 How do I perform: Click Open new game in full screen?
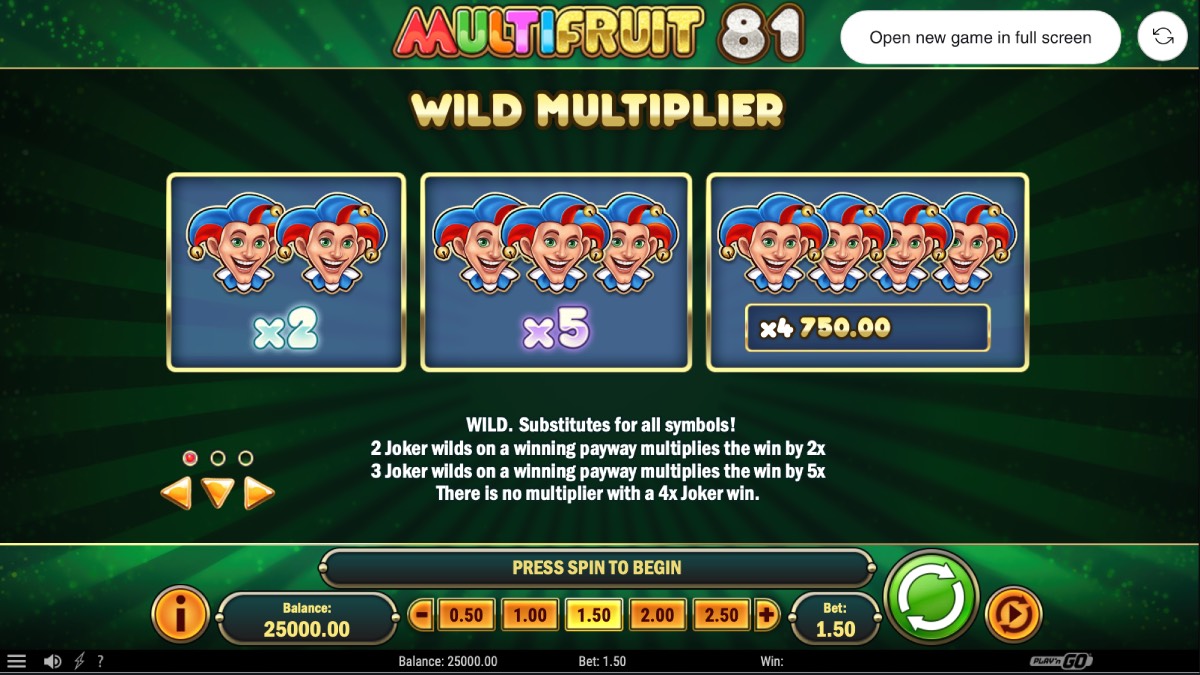(x=980, y=37)
